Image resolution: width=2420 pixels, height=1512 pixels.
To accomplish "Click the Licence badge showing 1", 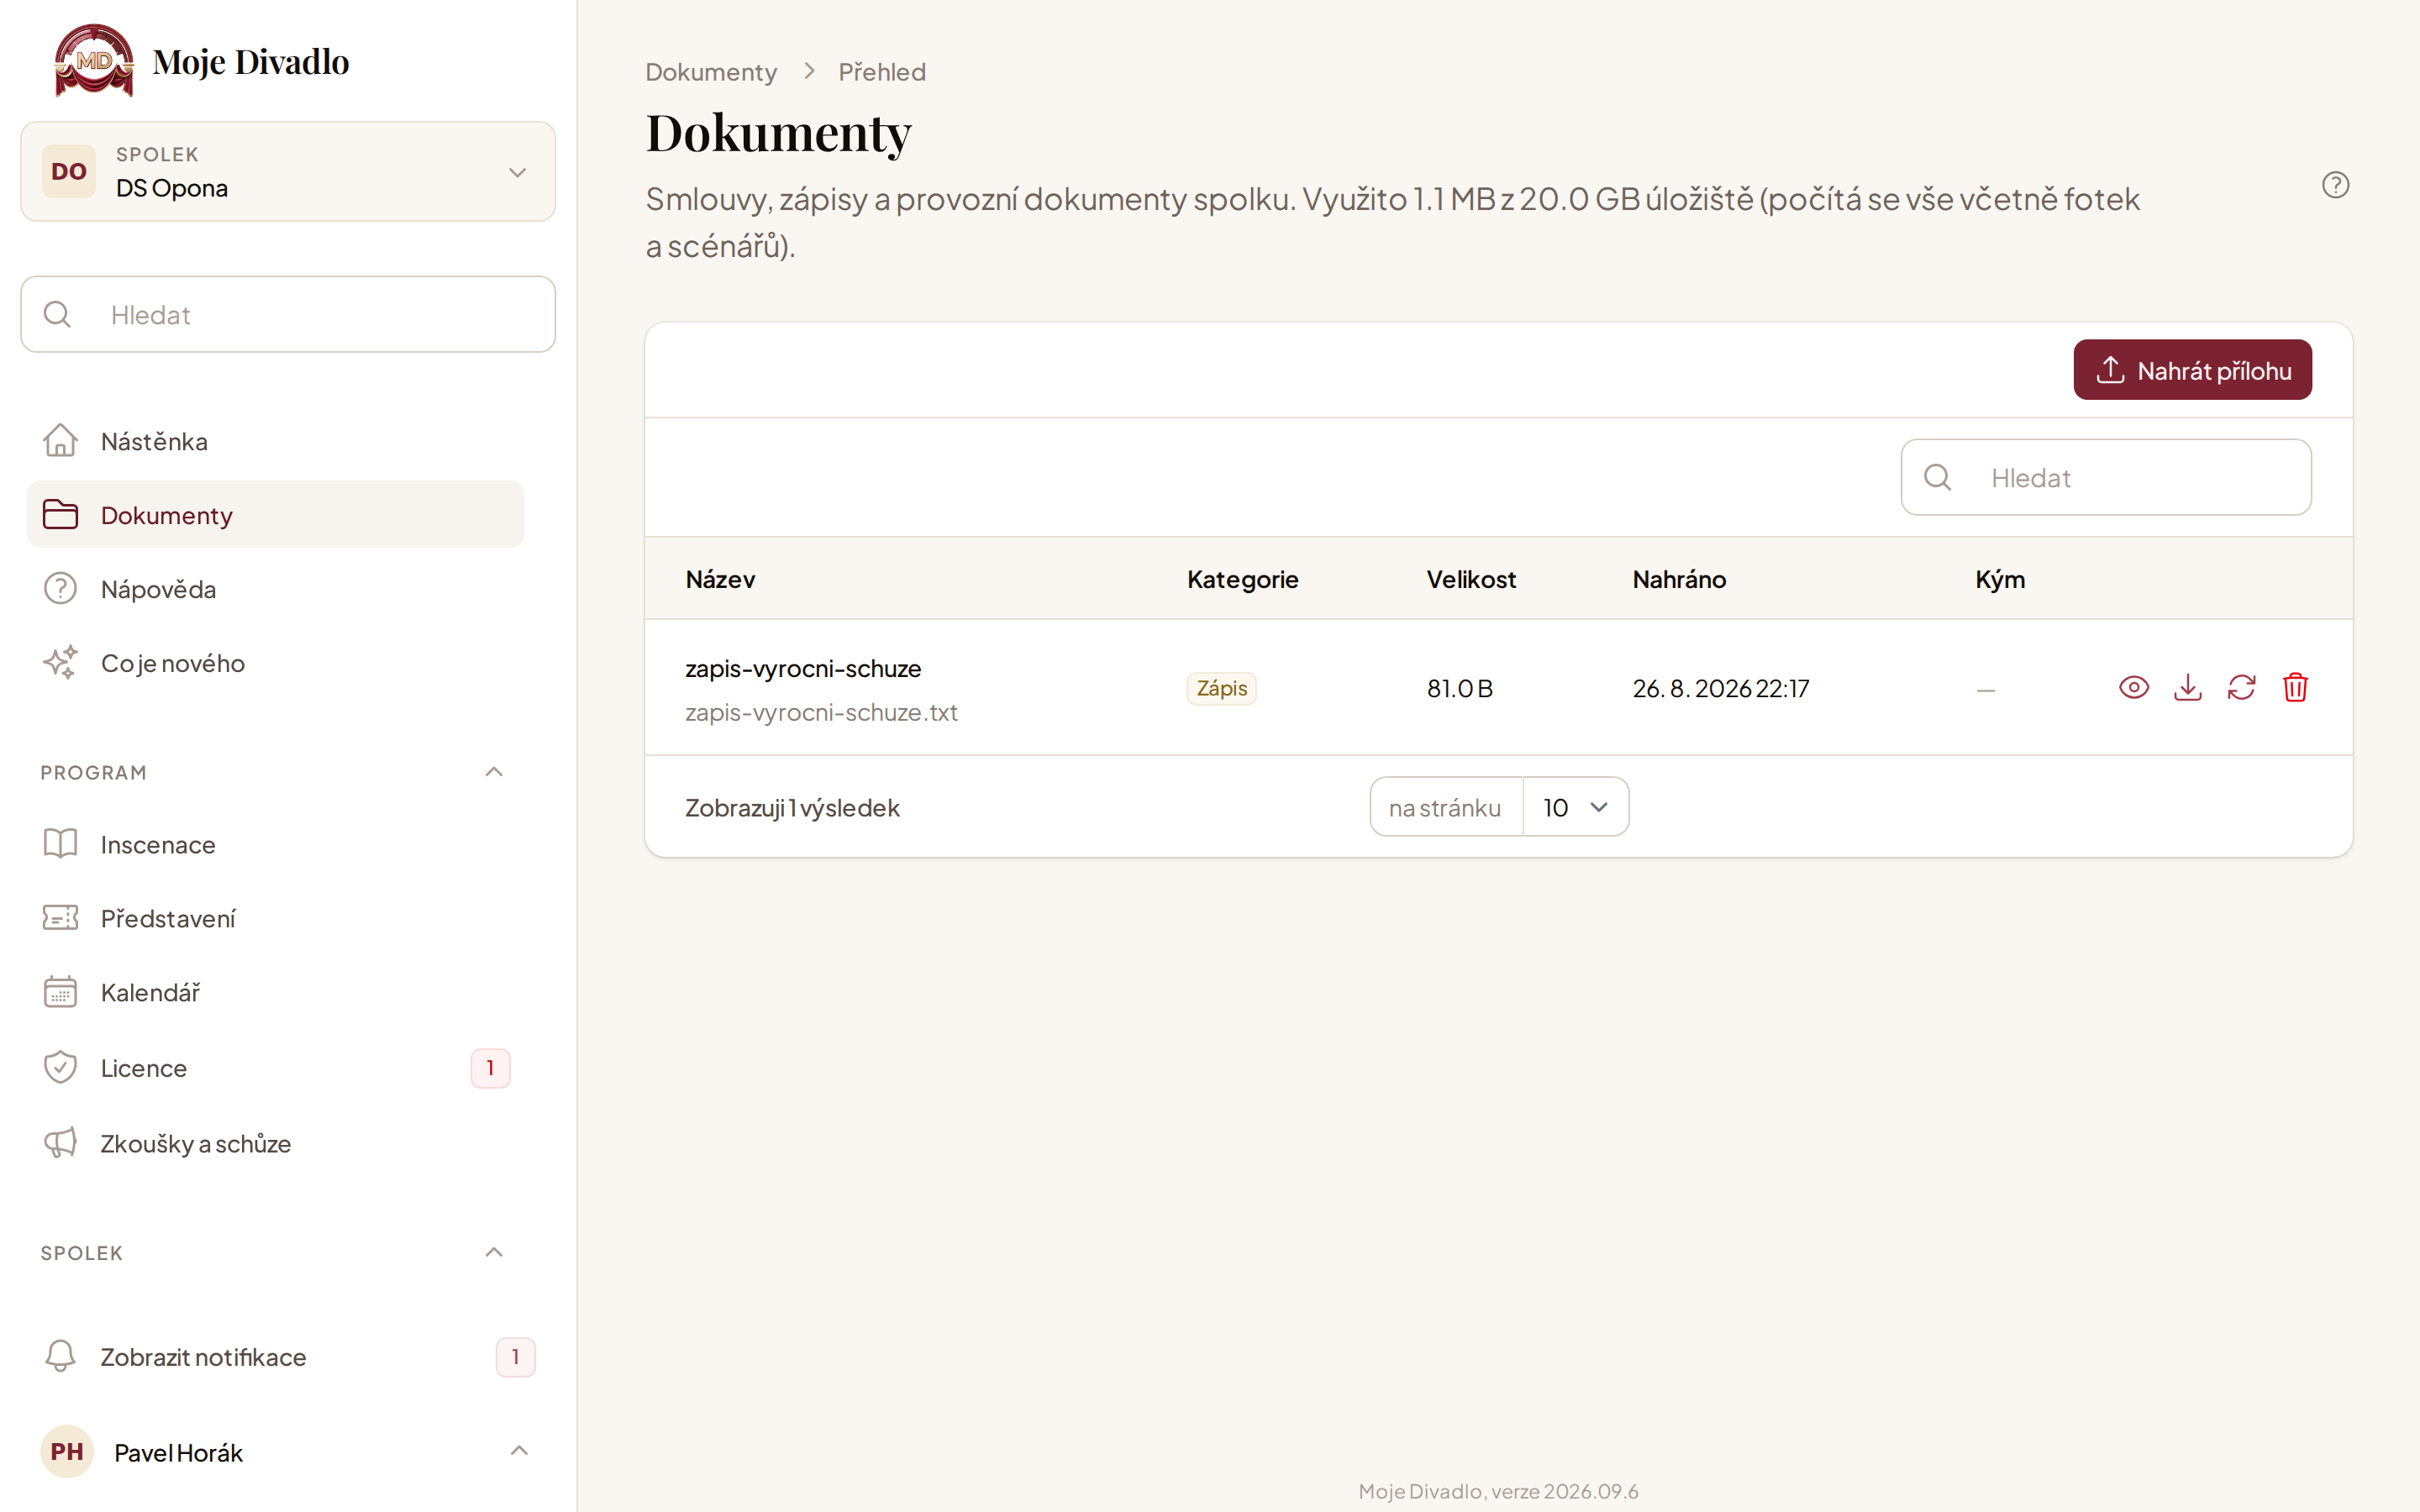I will tap(490, 1068).
